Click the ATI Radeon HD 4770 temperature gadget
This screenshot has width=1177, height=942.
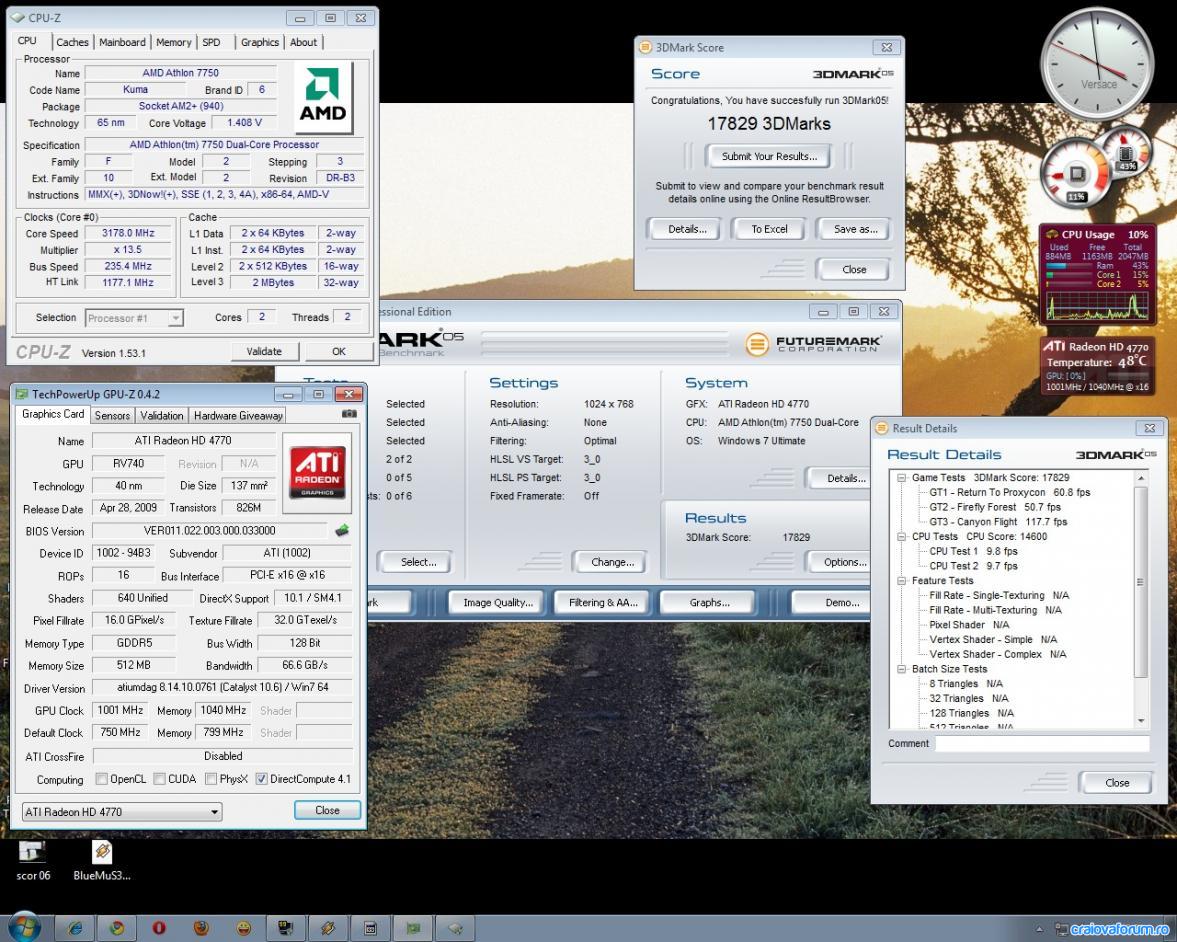[1097, 366]
